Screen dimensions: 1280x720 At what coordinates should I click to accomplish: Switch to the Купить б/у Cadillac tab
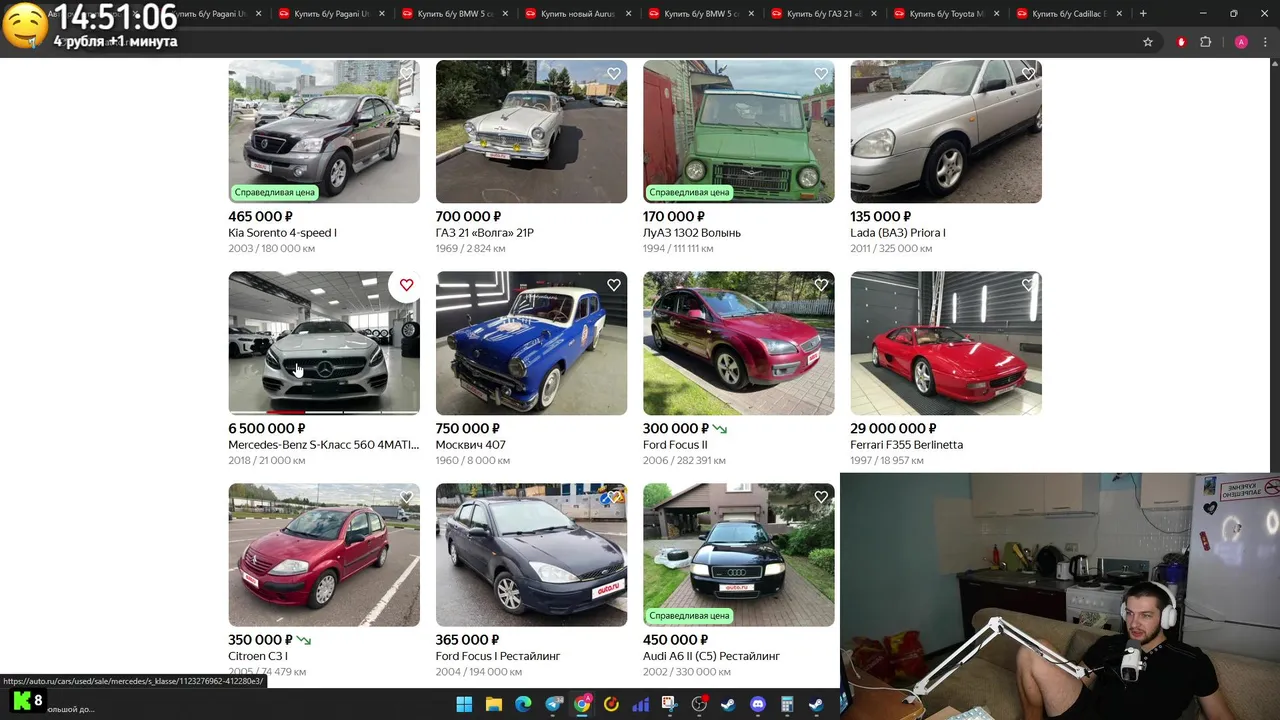pos(1071,14)
